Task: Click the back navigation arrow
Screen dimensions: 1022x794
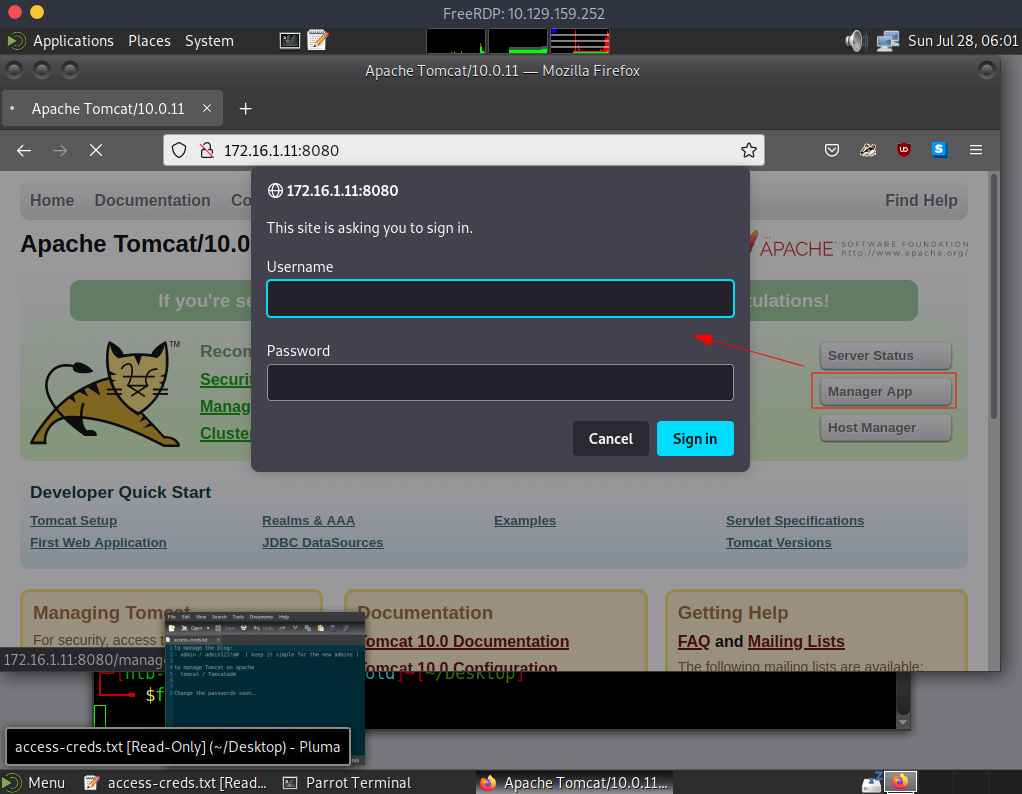Action: (25, 150)
